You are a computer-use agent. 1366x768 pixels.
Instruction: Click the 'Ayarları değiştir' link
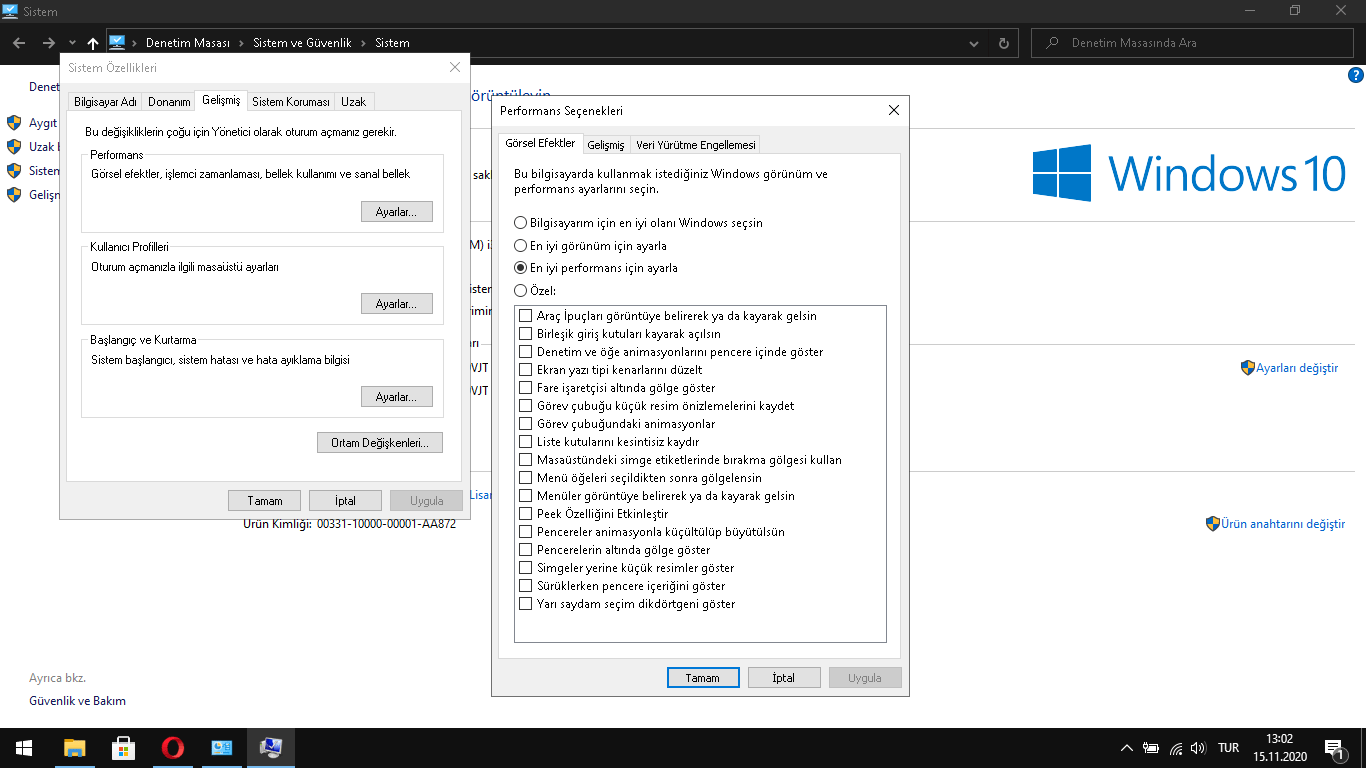click(1297, 368)
